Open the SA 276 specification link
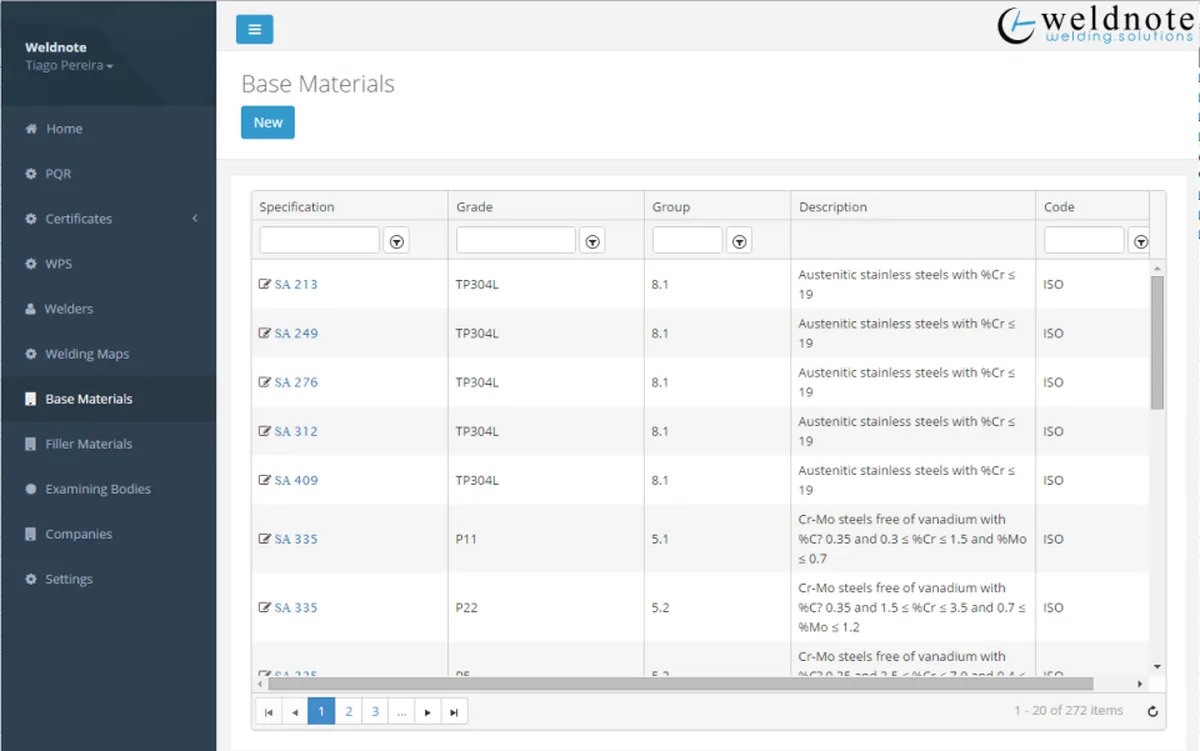Screen dimensions: 1200x751 click(x=296, y=382)
